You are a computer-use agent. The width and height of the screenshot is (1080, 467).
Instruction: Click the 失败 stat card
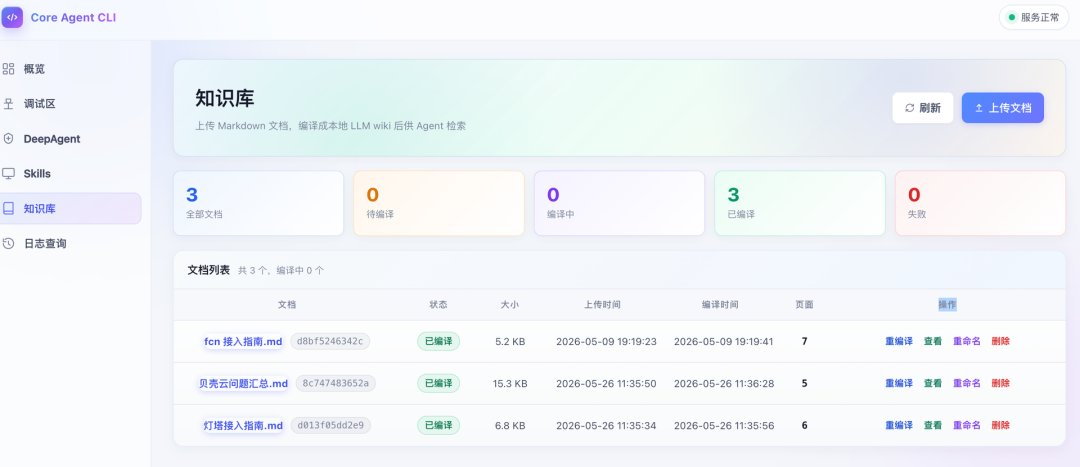click(980, 203)
